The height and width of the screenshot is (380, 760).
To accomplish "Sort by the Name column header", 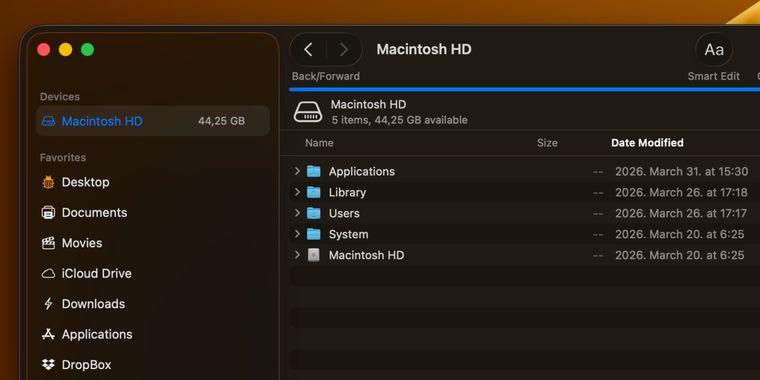I will (319, 143).
